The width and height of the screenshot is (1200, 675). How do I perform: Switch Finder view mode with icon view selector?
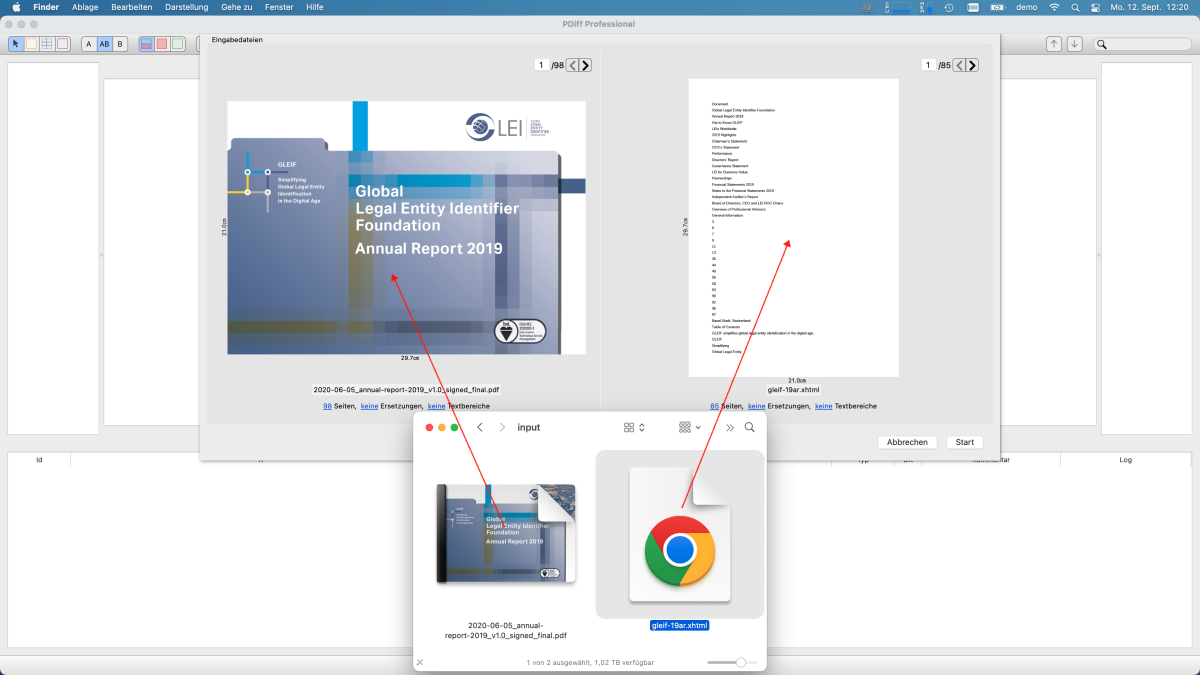pos(634,427)
